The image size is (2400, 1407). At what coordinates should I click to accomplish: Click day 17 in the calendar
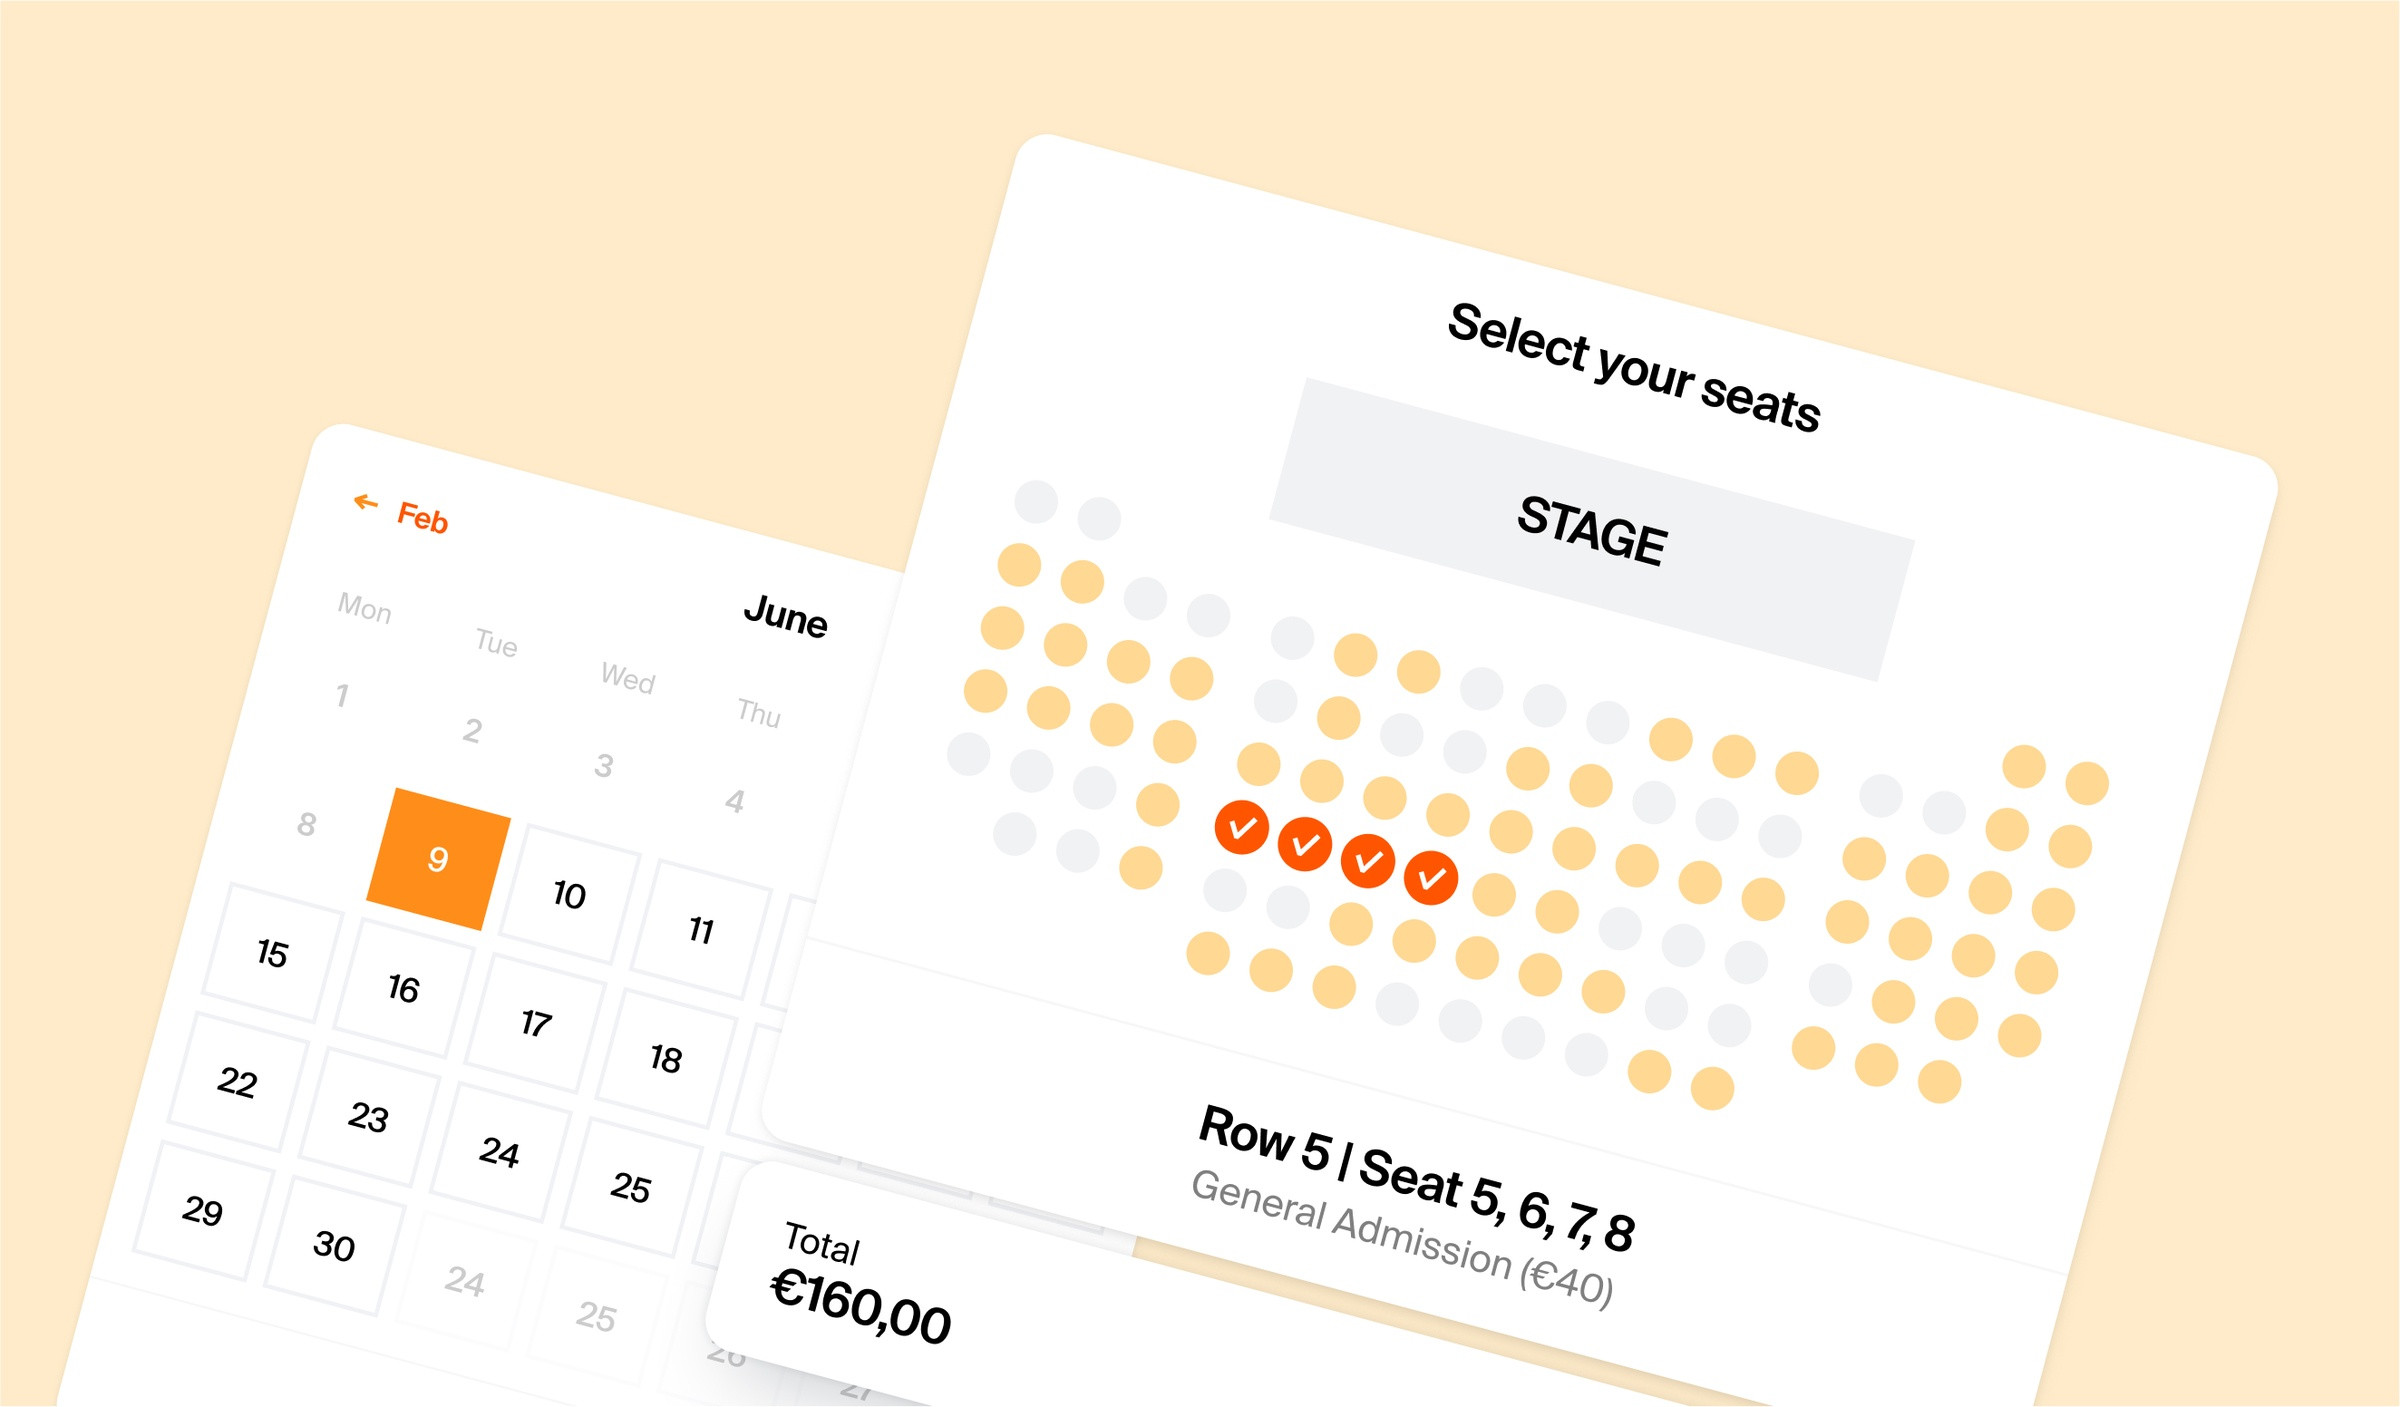[x=535, y=1023]
